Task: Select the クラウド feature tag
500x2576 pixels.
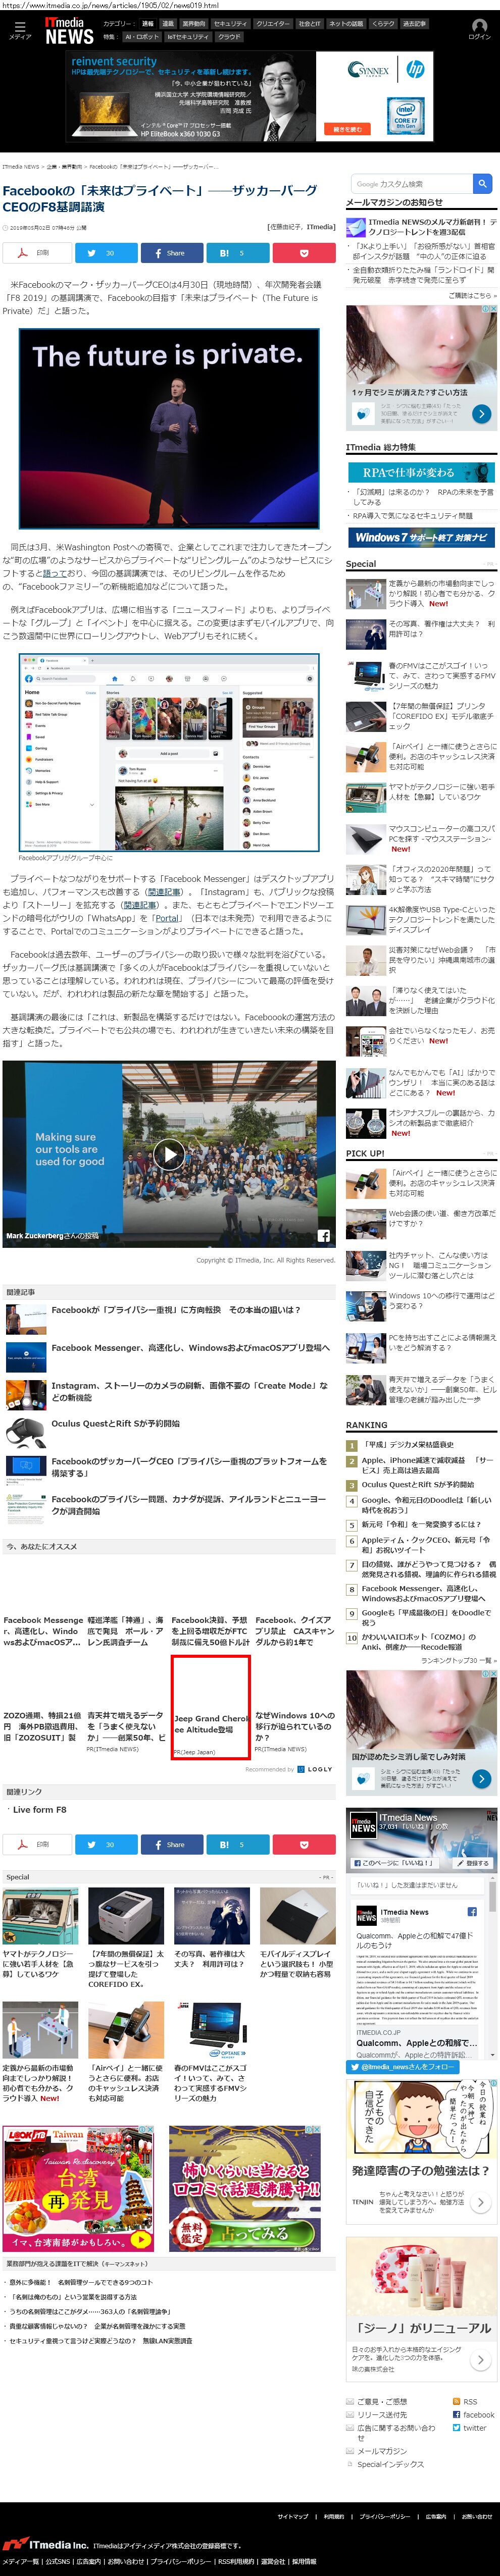Action: 229,37
